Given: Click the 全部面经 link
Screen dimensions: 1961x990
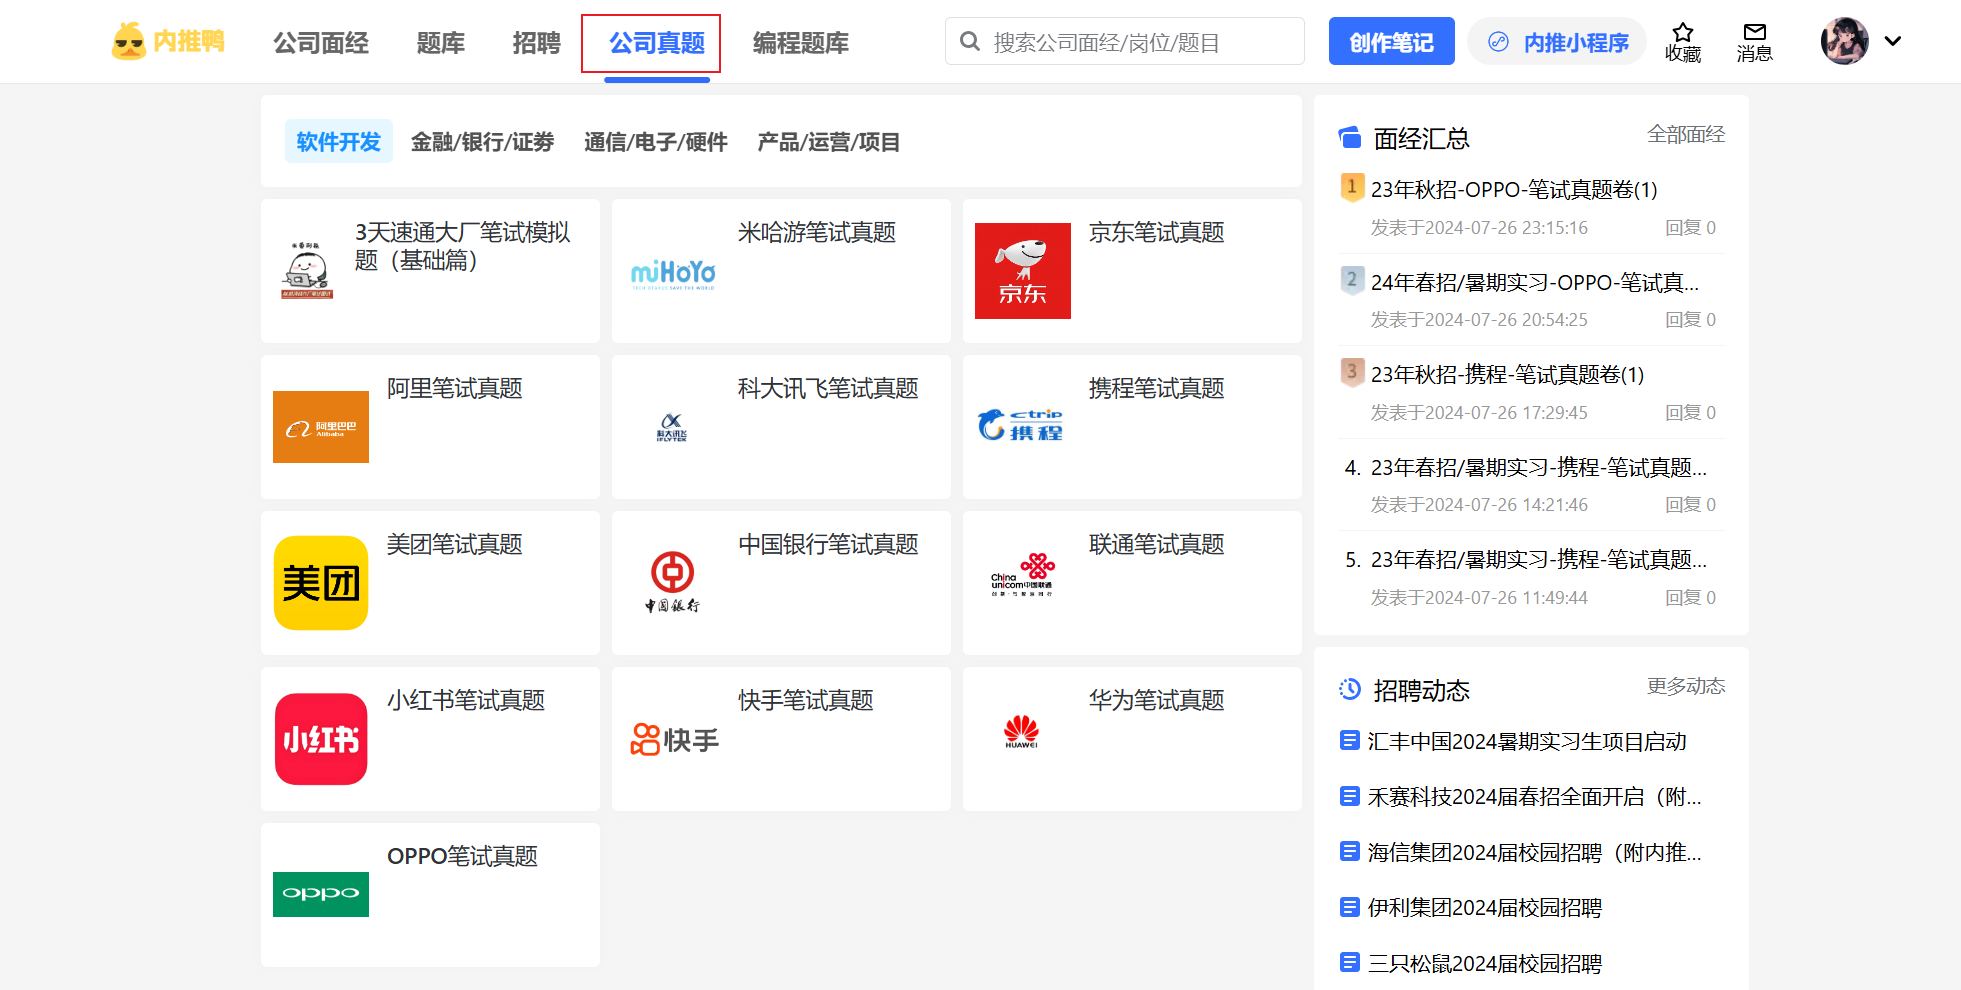Looking at the screenshot, I should (1685, 135).
